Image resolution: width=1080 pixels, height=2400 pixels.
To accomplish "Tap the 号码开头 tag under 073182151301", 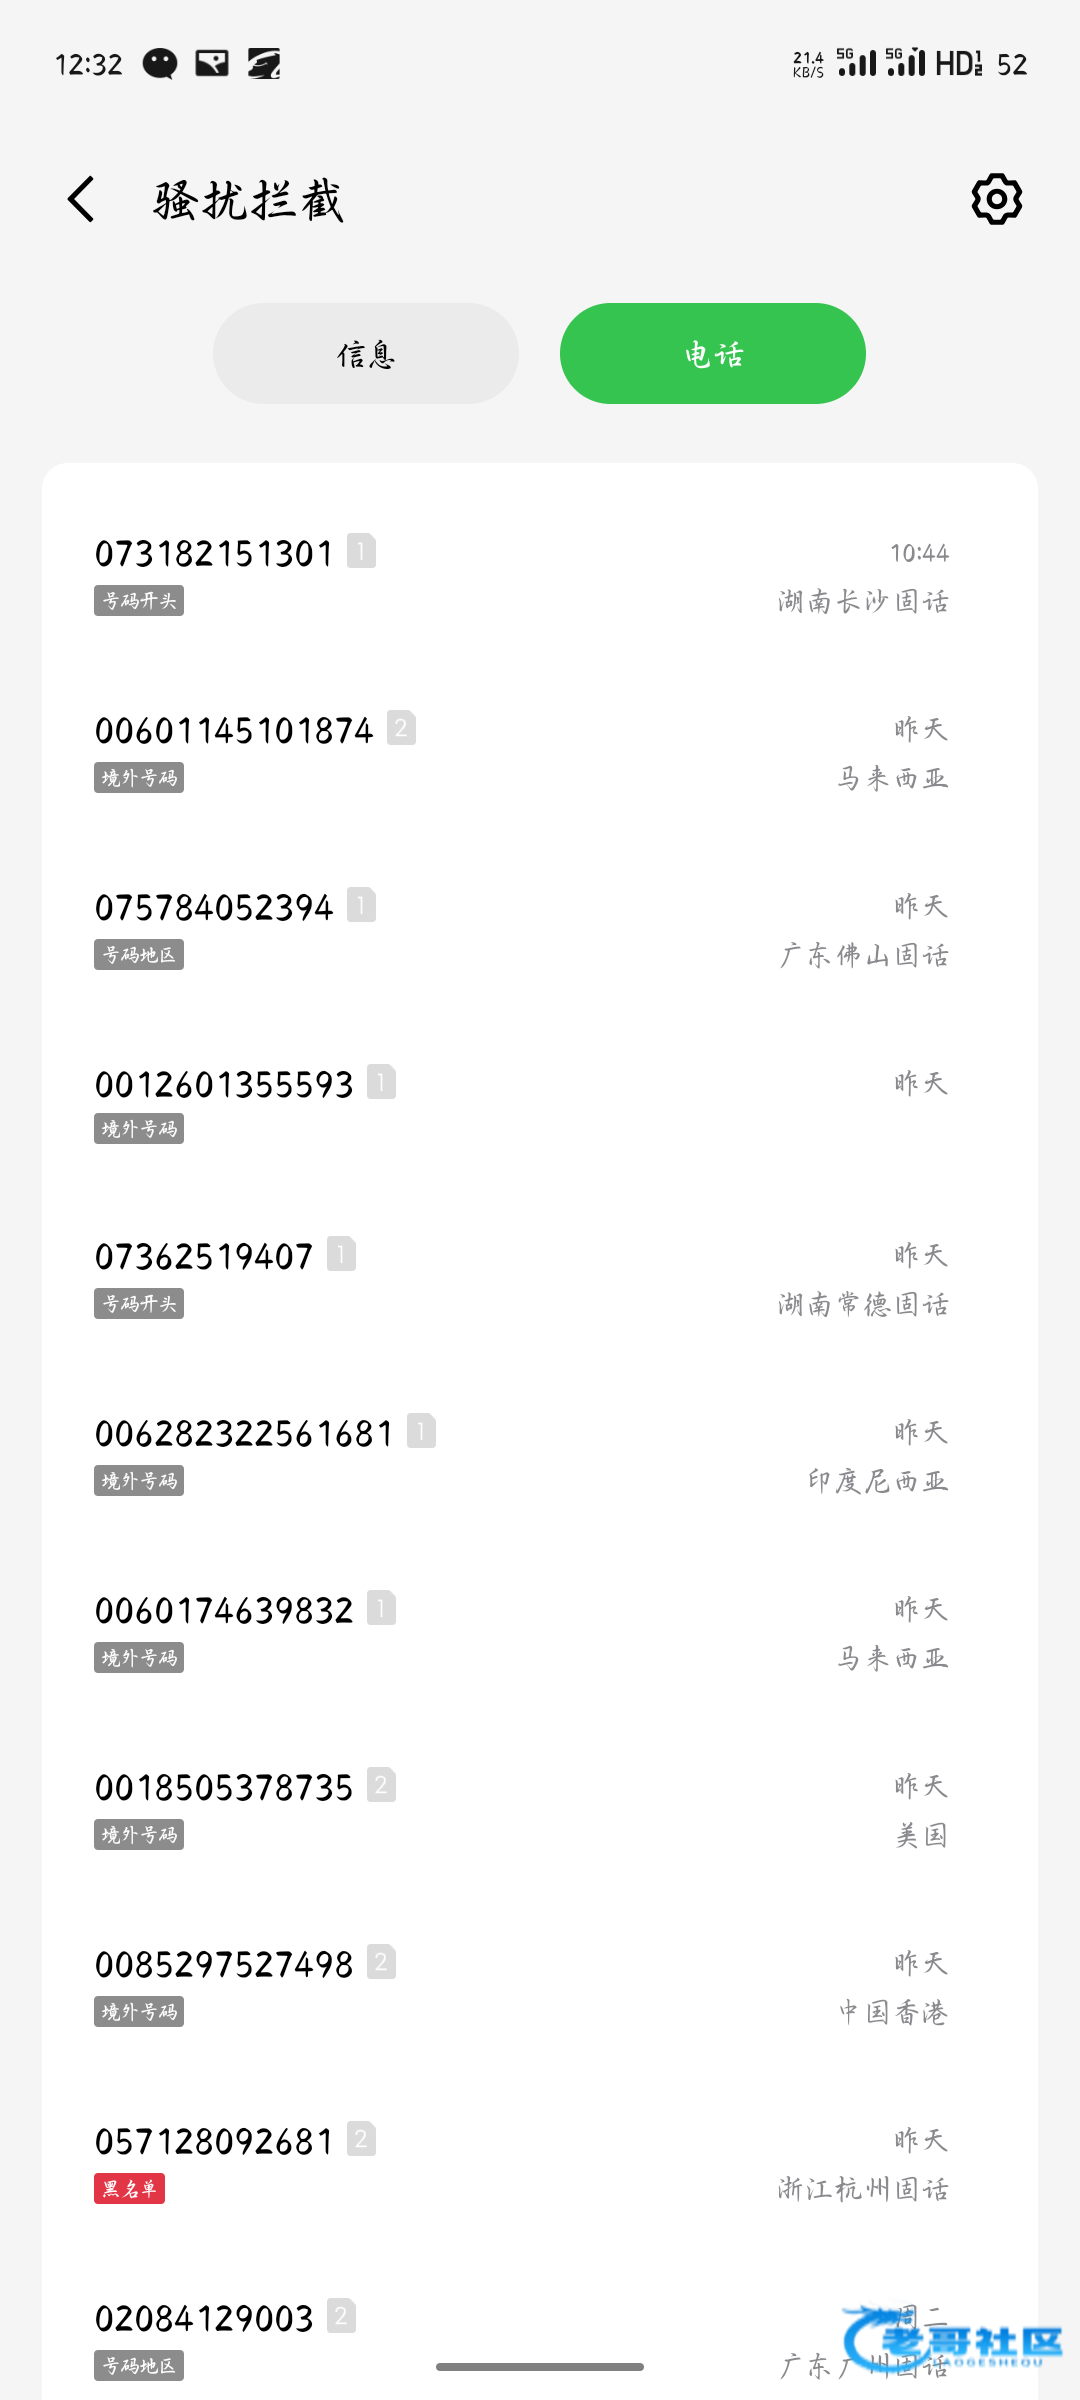I will [139, 601].
